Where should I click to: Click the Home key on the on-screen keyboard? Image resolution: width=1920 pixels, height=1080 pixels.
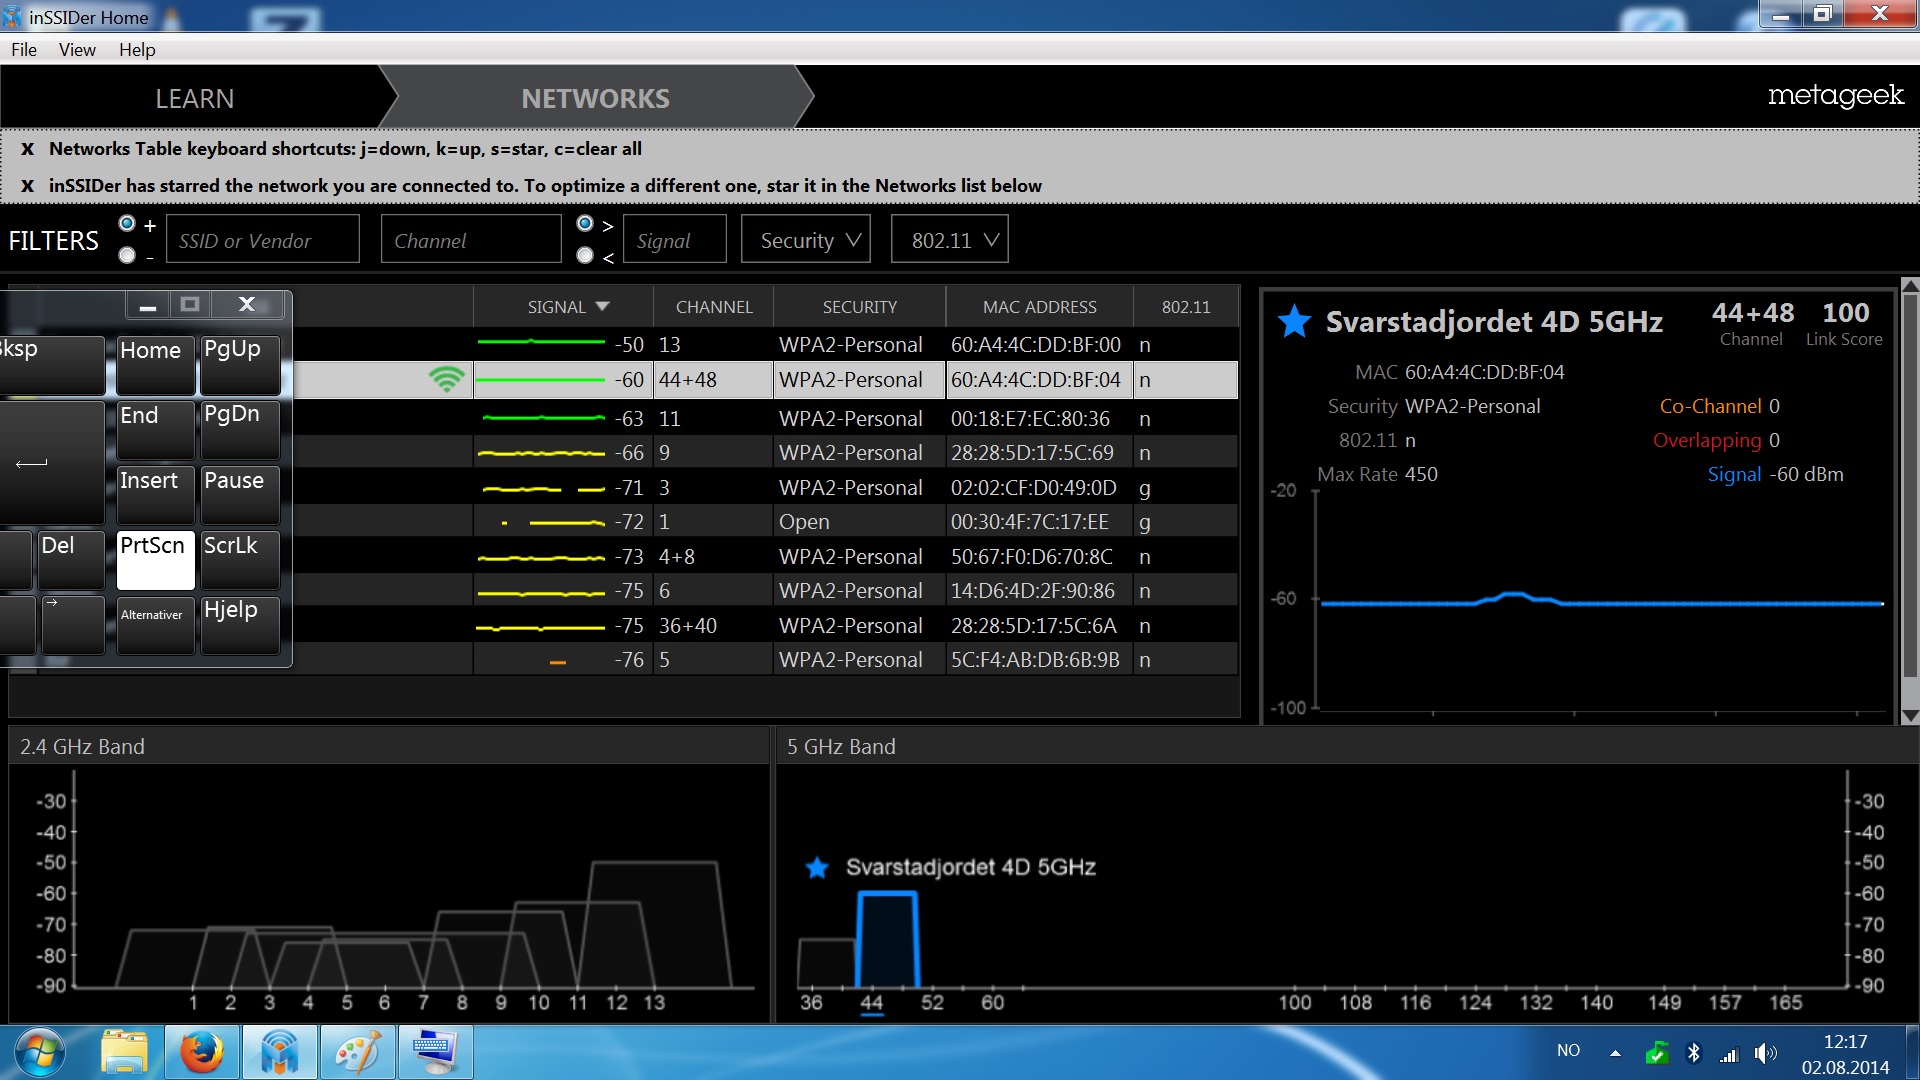pyautogui.click(x=155, y=365)
